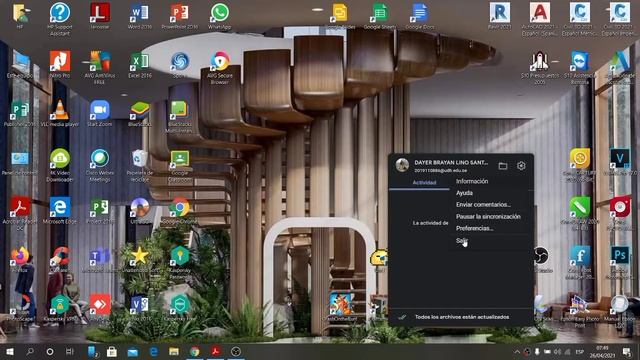Click the taskbar search magnifier
The height and width of the screenshot is (360, 640).
(30, 351)
